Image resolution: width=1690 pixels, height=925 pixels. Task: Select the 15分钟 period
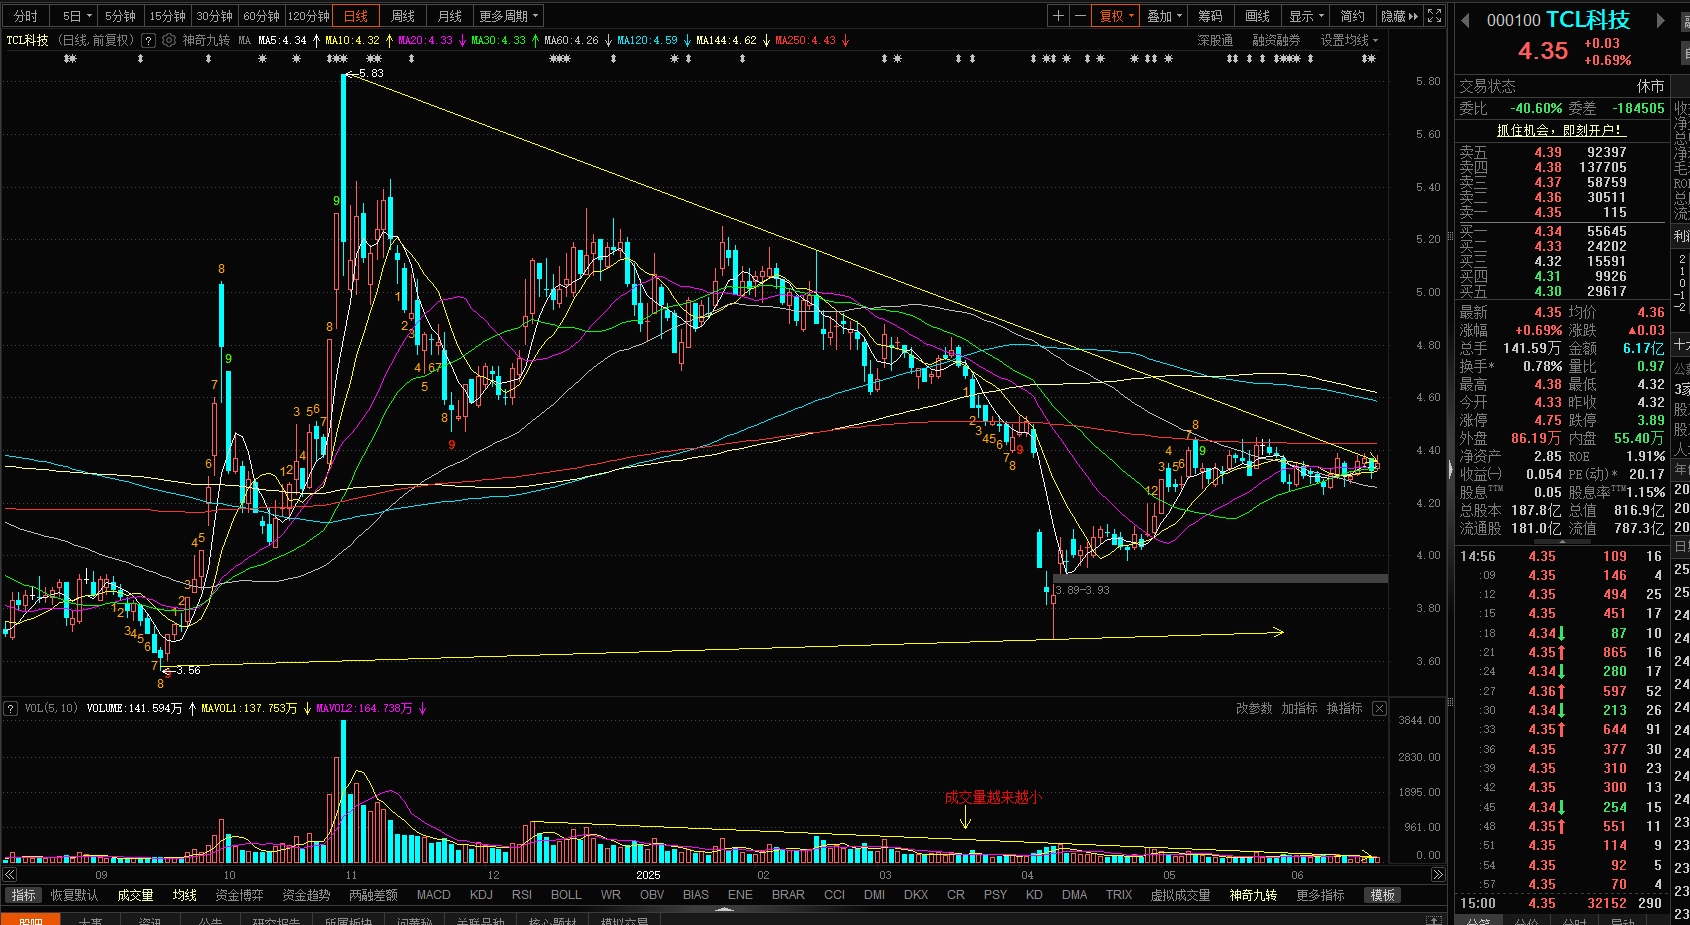[168, 16]
